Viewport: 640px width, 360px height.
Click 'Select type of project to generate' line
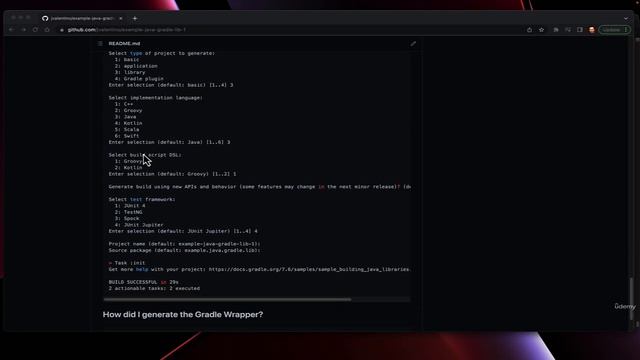click(x=162, y=53)
